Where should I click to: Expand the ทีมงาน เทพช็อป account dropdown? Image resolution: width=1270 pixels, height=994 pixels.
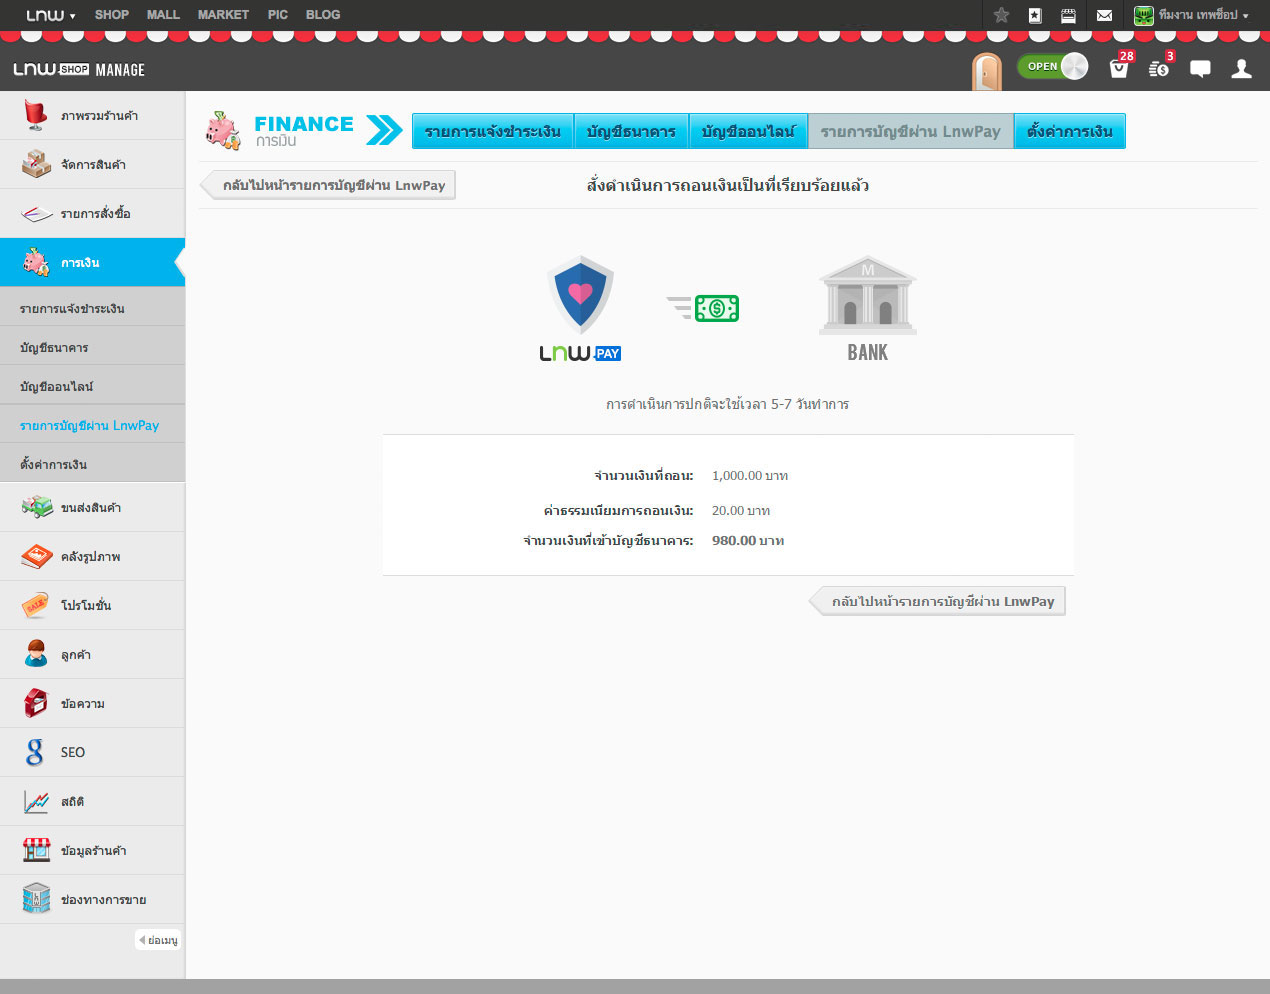[x=1192, y=15]
